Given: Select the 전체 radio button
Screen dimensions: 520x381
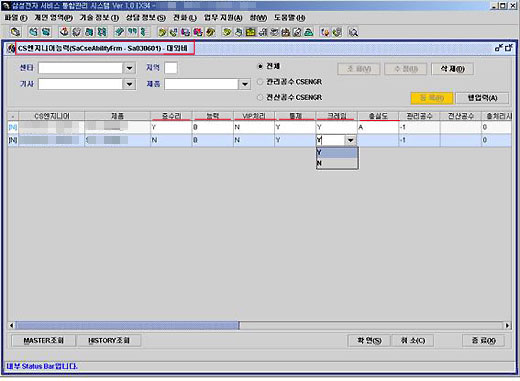Looking at the screenshot, I should click(x=260, y=66).
